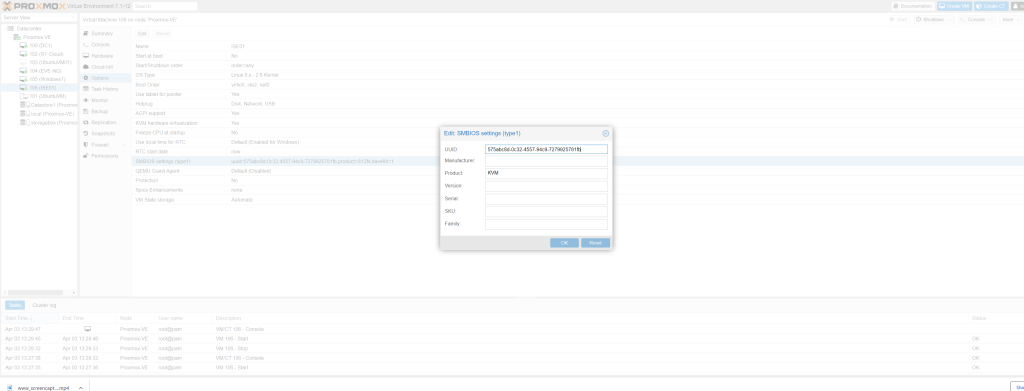Click the Revert button above options
This screenshot has height=391, width=1024.
pos(163,33)
